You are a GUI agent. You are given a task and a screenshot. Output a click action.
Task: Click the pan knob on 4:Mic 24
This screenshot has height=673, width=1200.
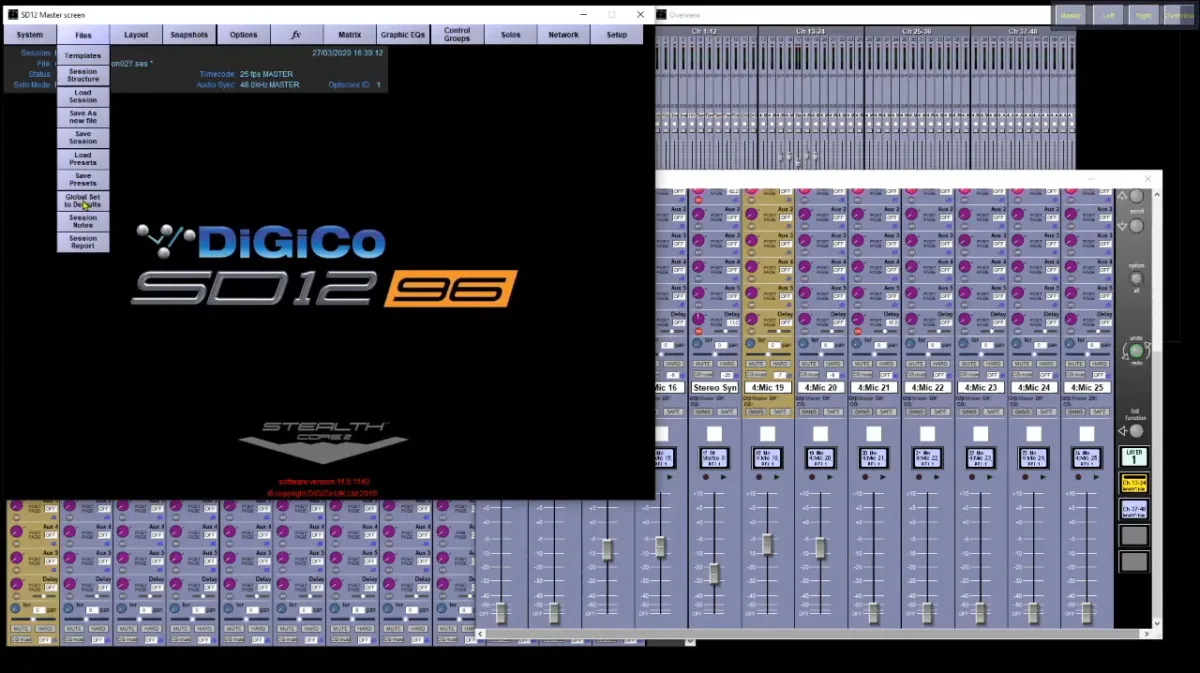[x=1016, y=343]
